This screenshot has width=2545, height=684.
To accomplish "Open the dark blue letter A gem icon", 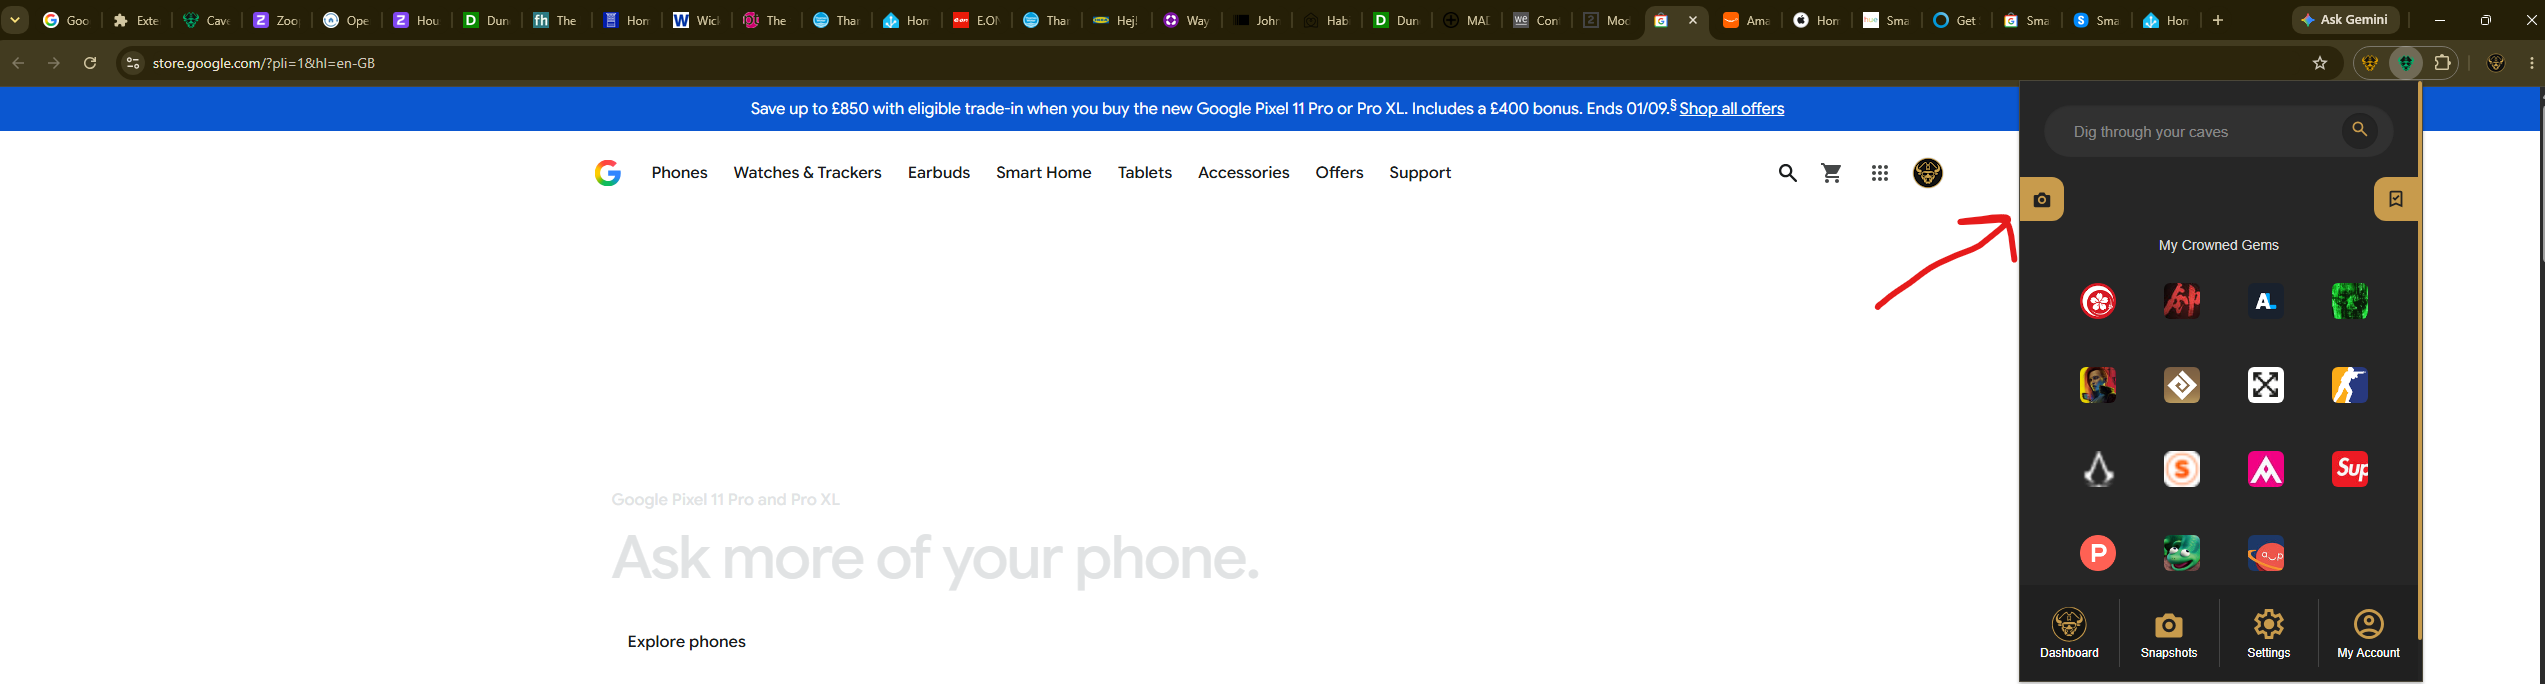I will 2266,301.
